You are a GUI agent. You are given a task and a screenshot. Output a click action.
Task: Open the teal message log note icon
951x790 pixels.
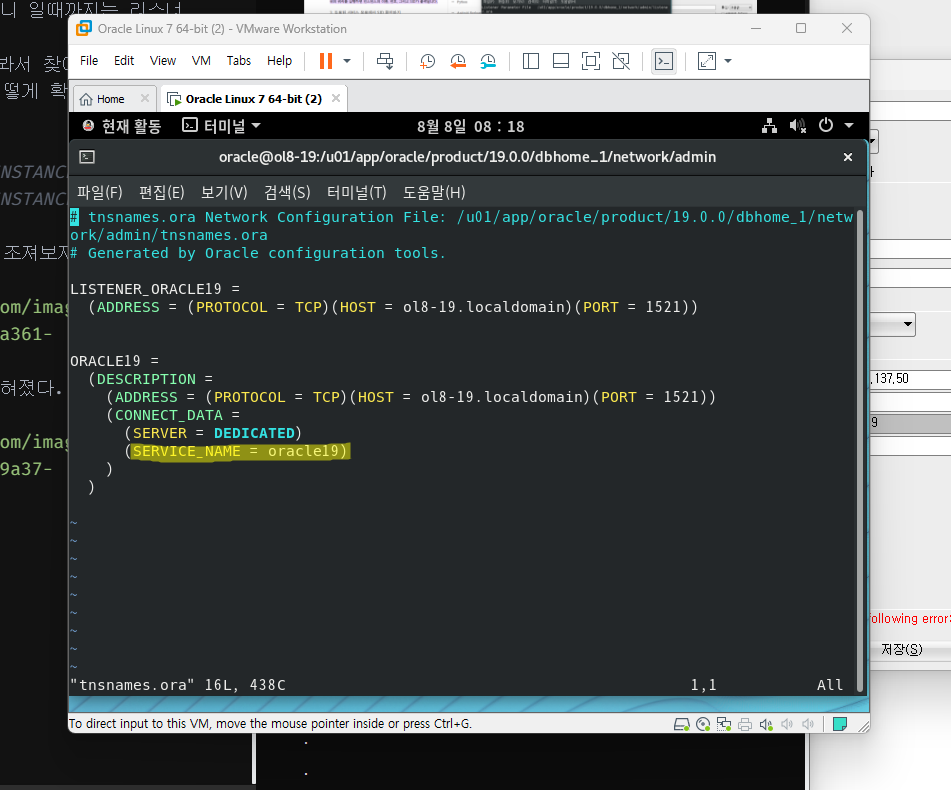pos(840,724)
